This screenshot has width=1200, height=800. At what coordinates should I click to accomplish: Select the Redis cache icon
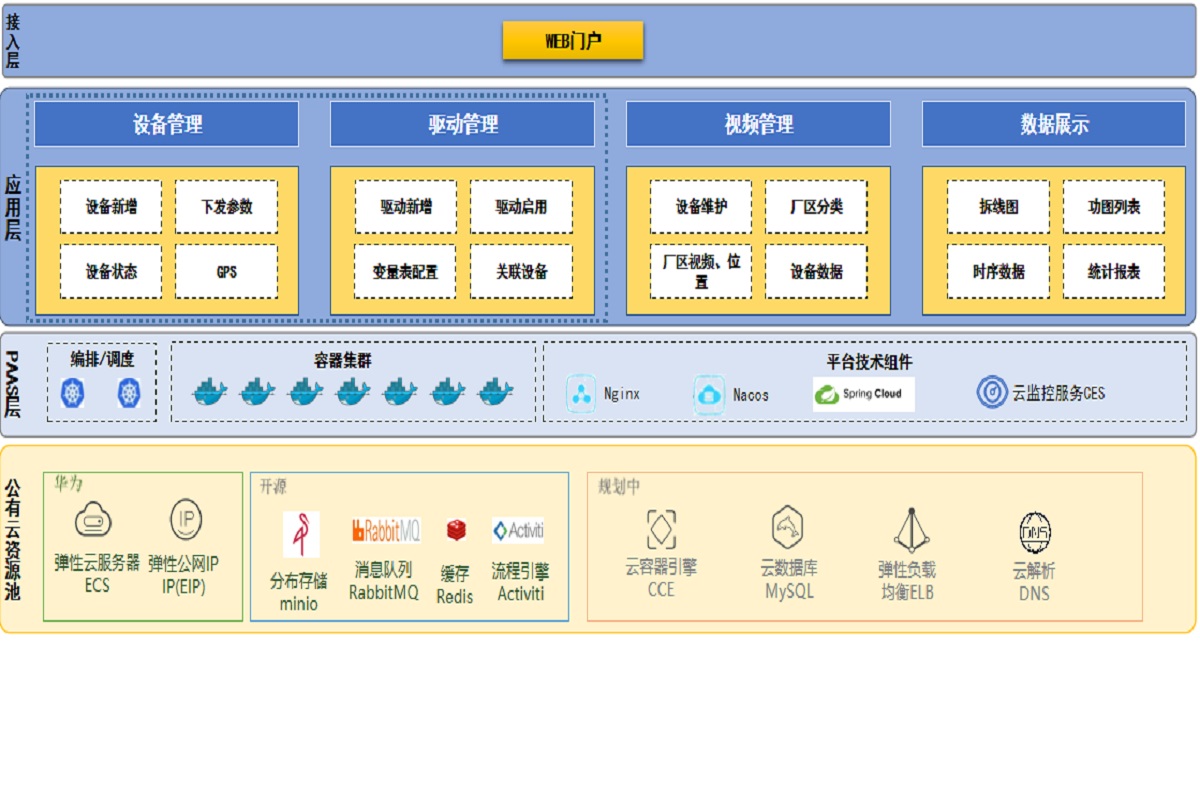(456, 531)
